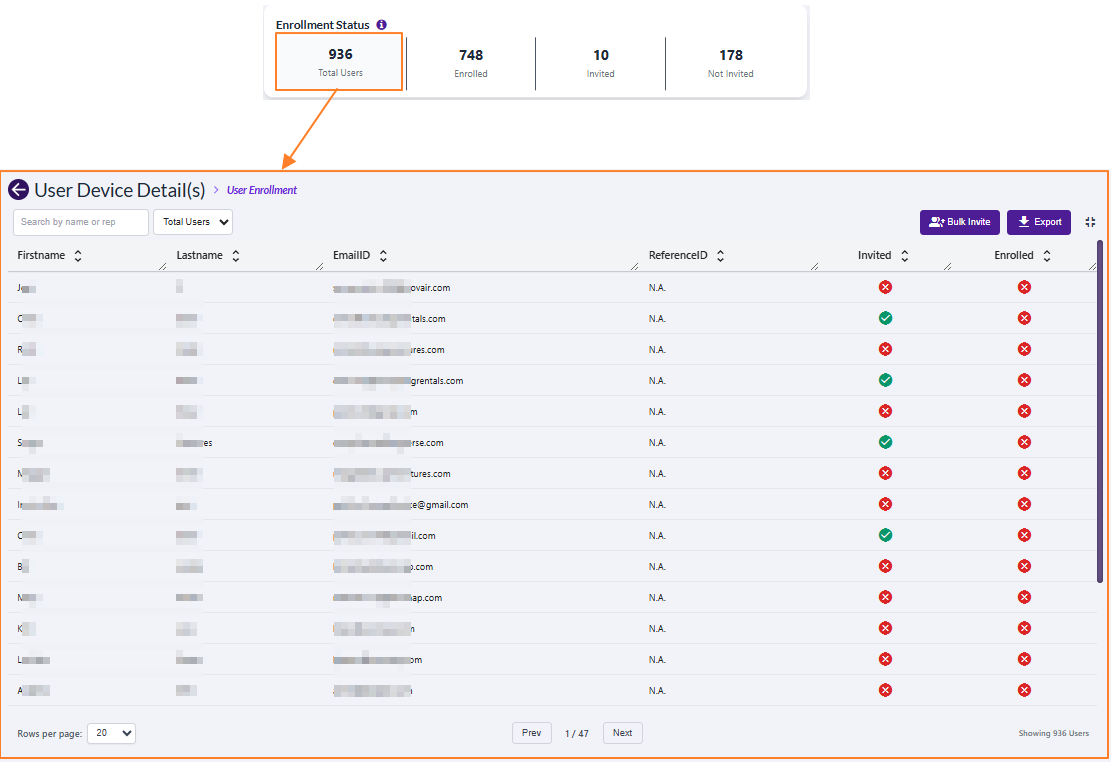Open the Total Users filter dropdown
Screen dimensions: 1111x762
[193, 222]
